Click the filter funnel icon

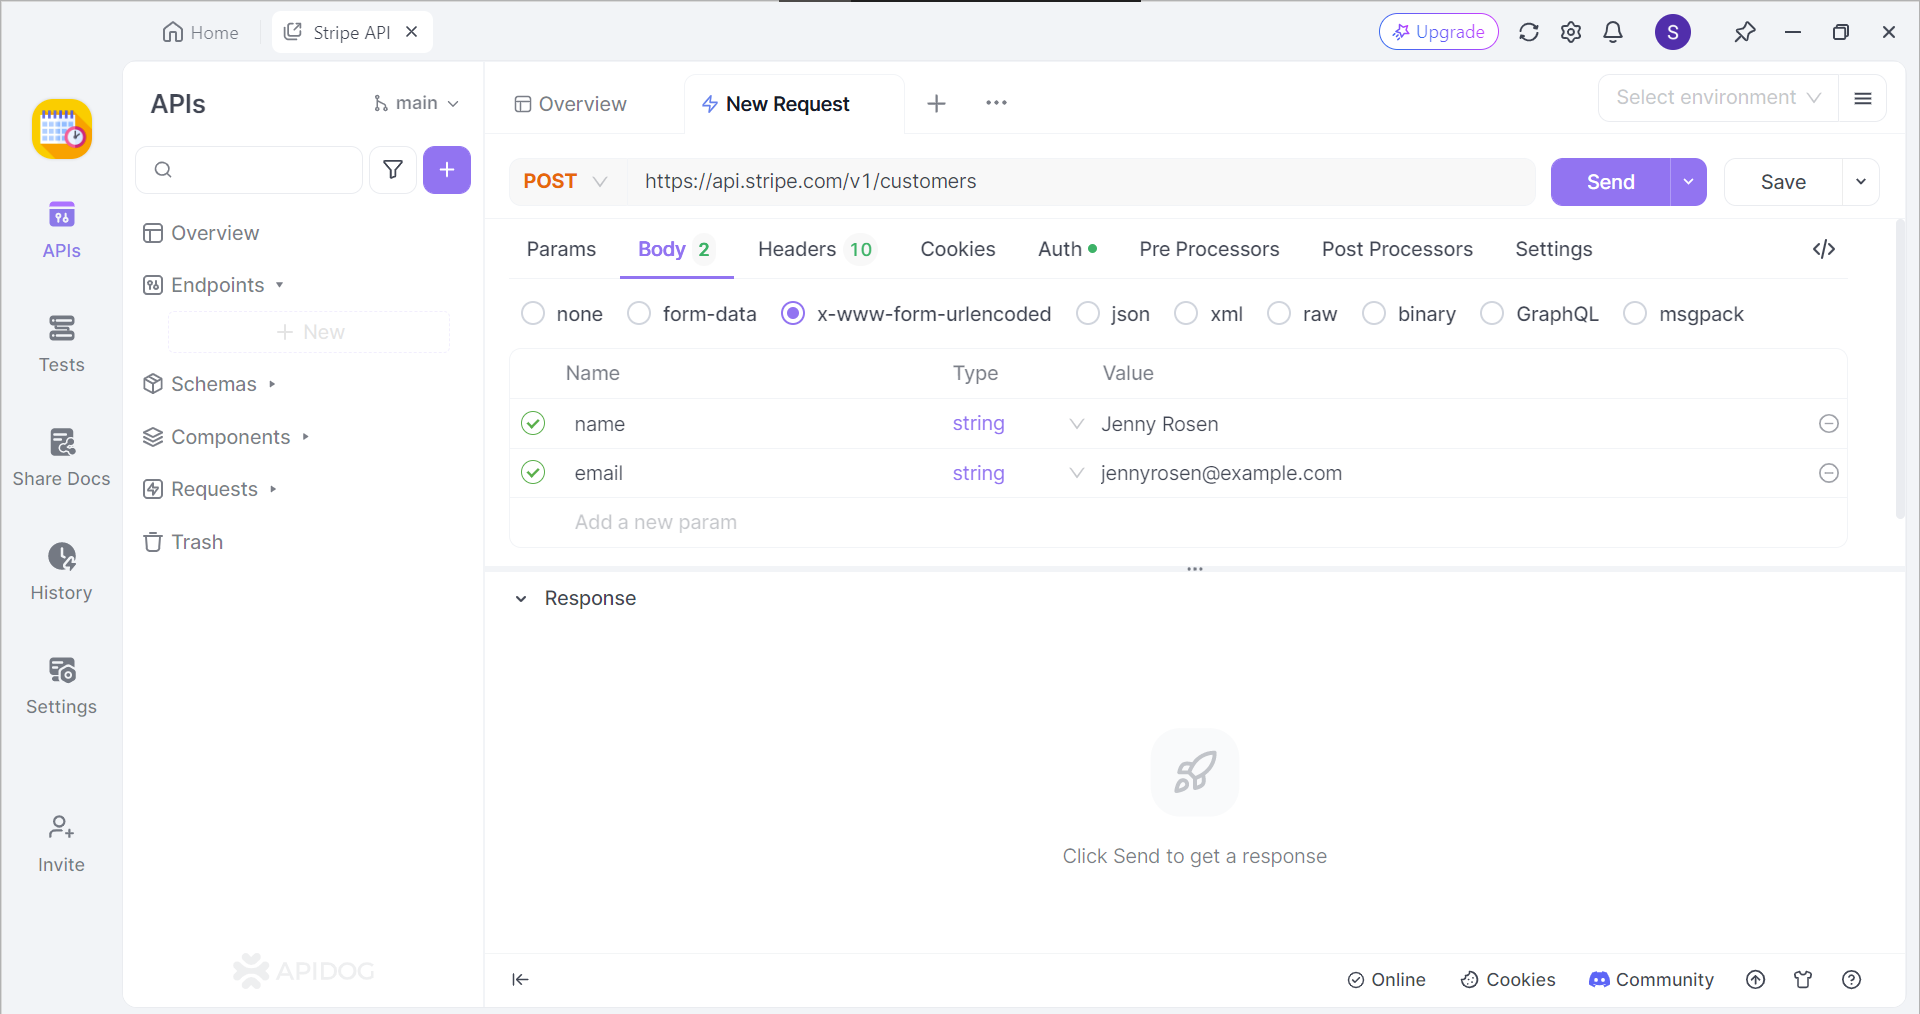[393, 170]
